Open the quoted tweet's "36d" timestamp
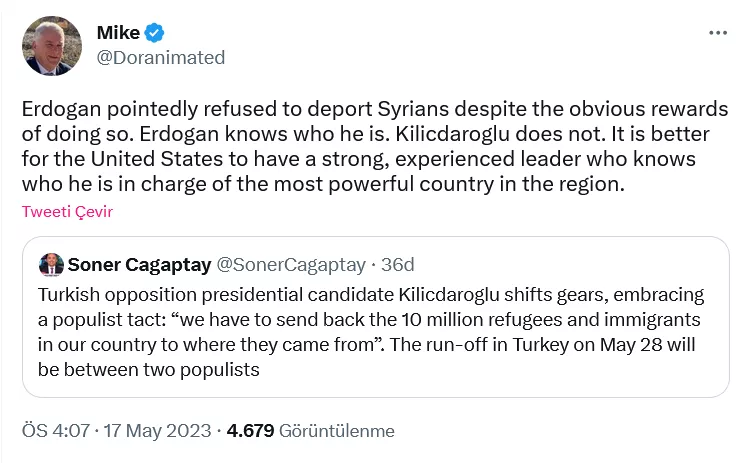748x463 pixels. [x=396, y=265]
